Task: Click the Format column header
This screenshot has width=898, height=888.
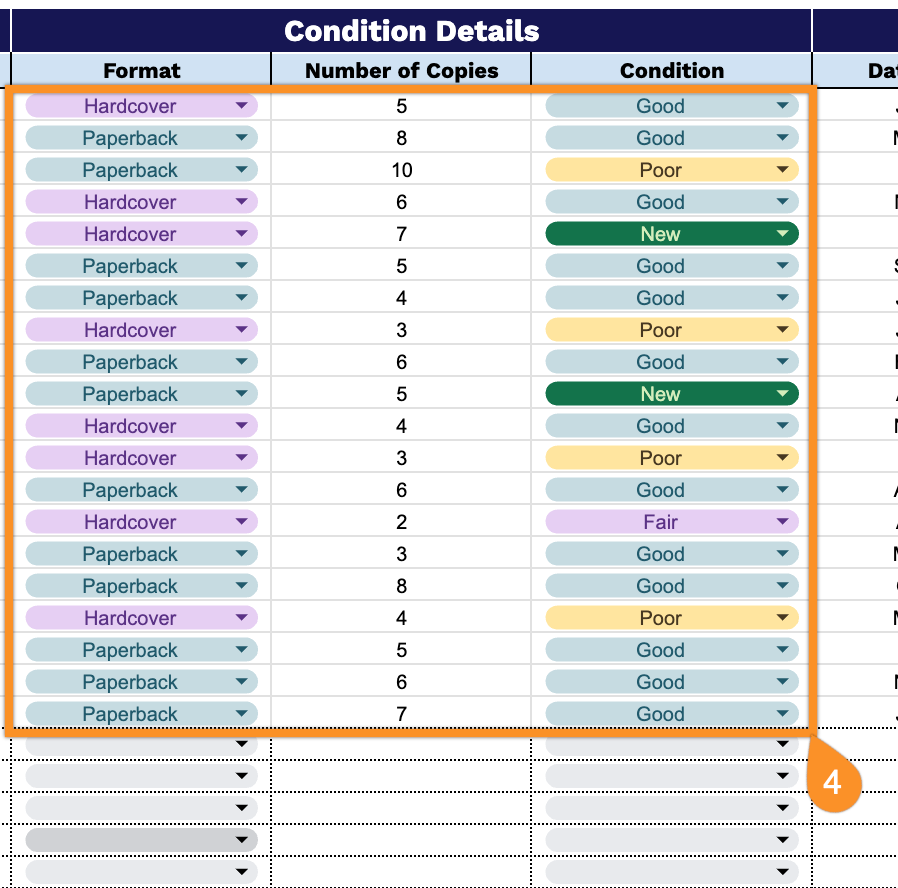Action: (141, 70)
